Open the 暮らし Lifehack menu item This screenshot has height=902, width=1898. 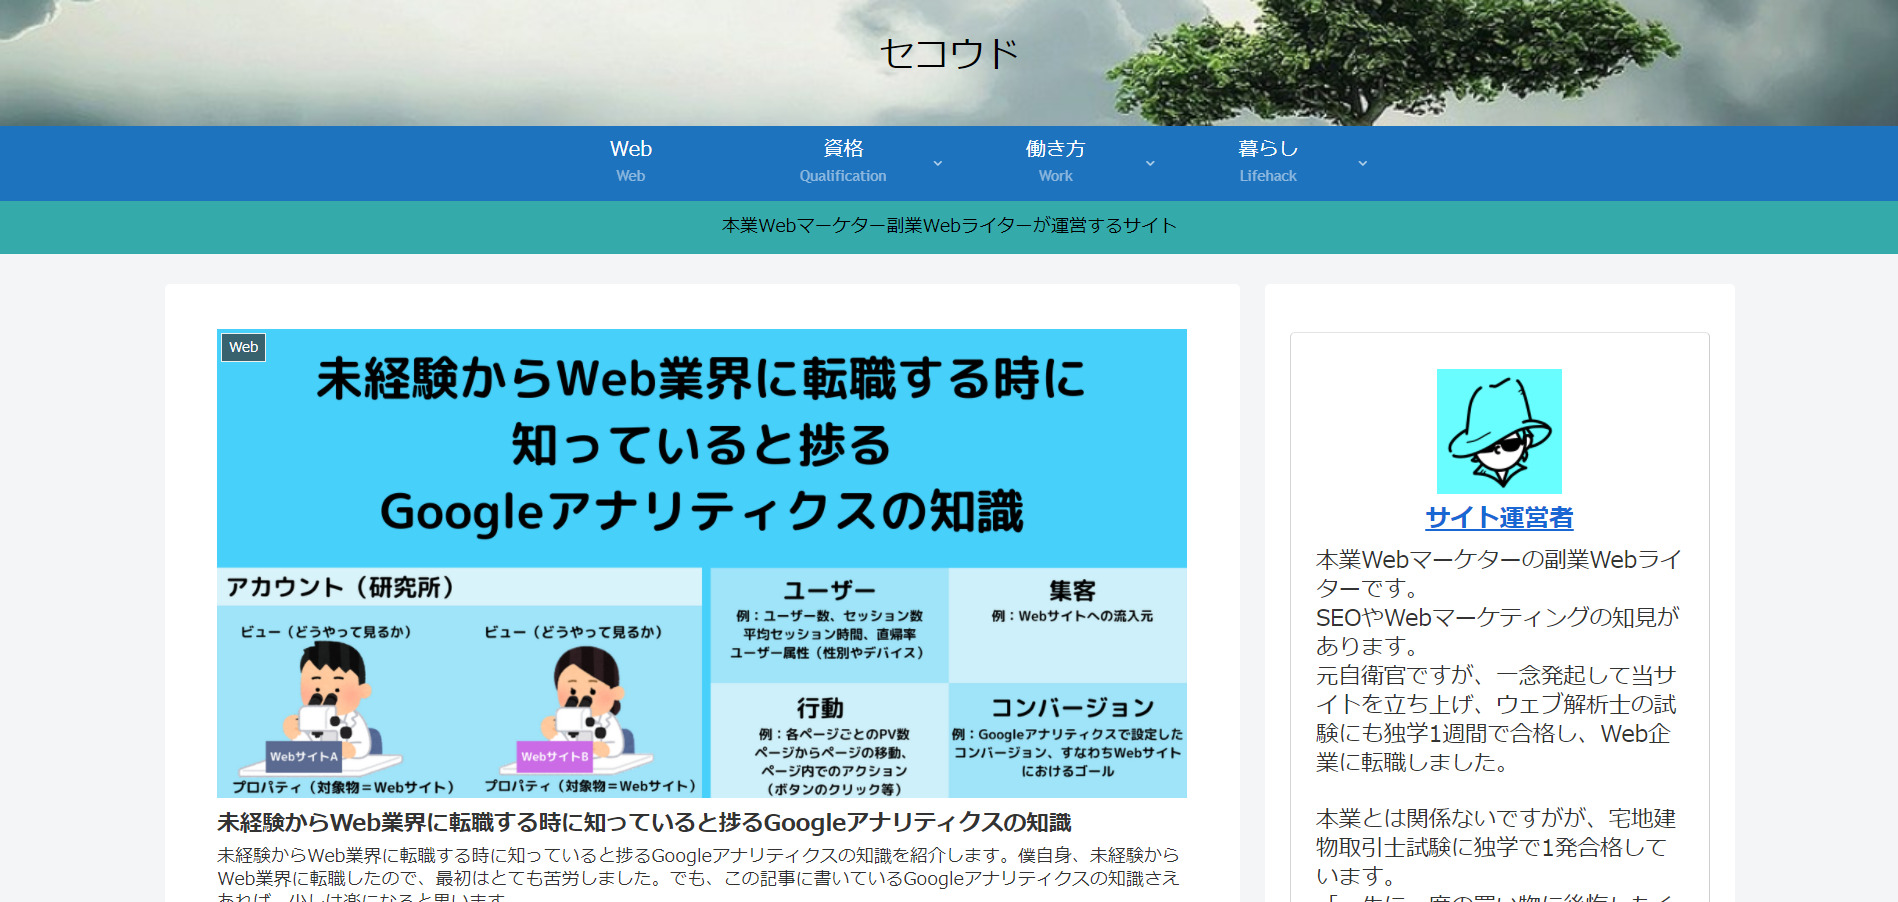coord(1268,162)
